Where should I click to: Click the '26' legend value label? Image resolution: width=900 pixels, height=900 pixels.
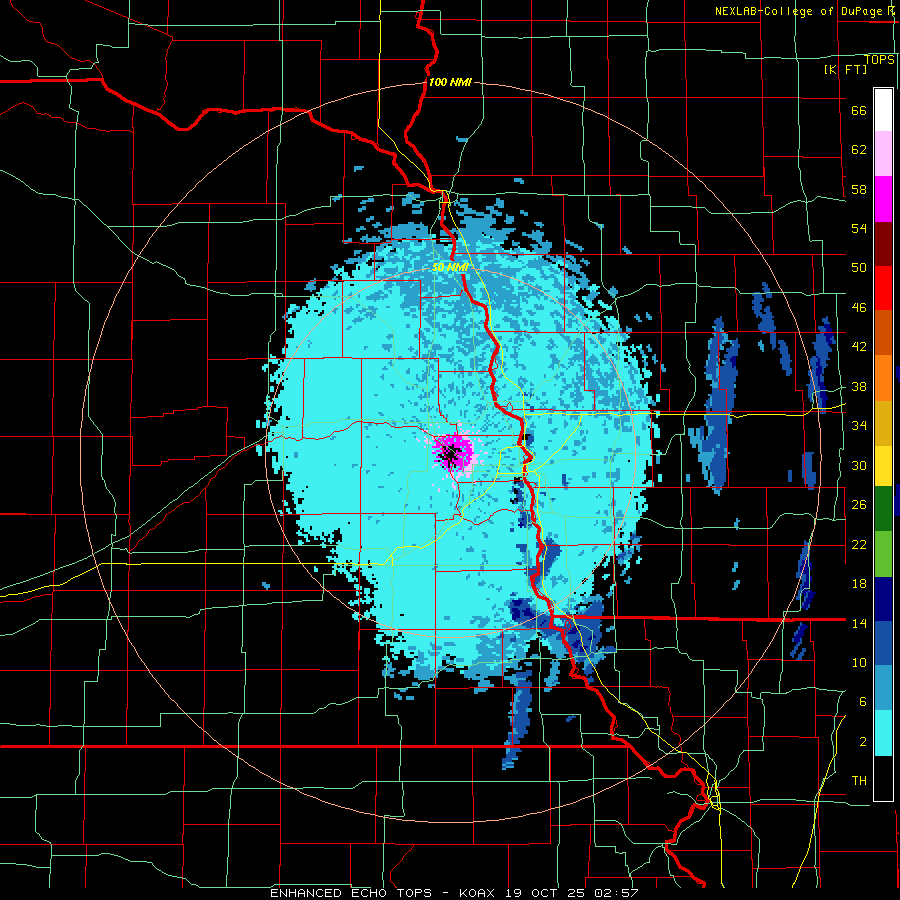point(859,505)
